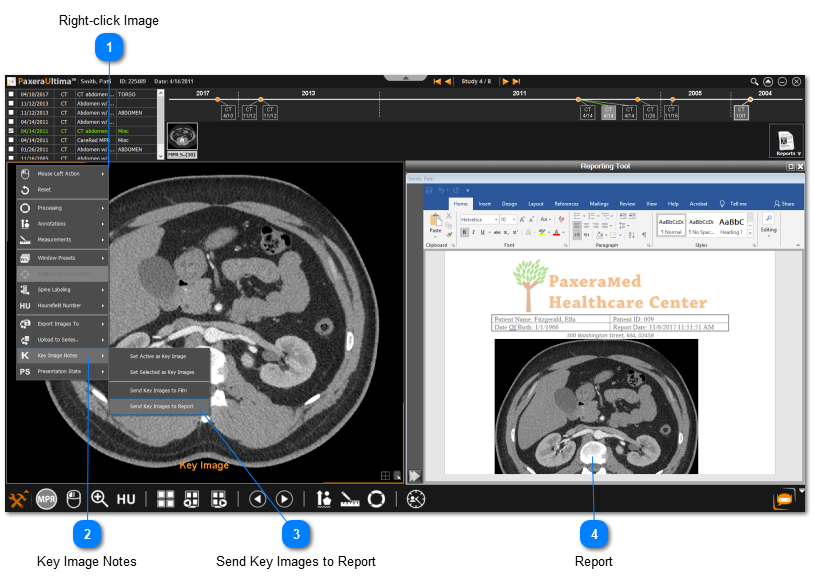Click the measurements ruler icon in toolbar
Screen dimensions: 814x585
351,499
